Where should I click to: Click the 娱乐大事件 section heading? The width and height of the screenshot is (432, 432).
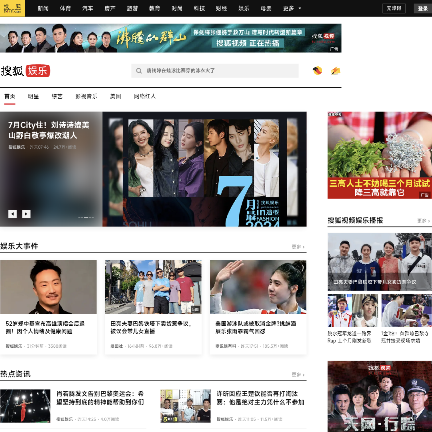pos(19,246)
